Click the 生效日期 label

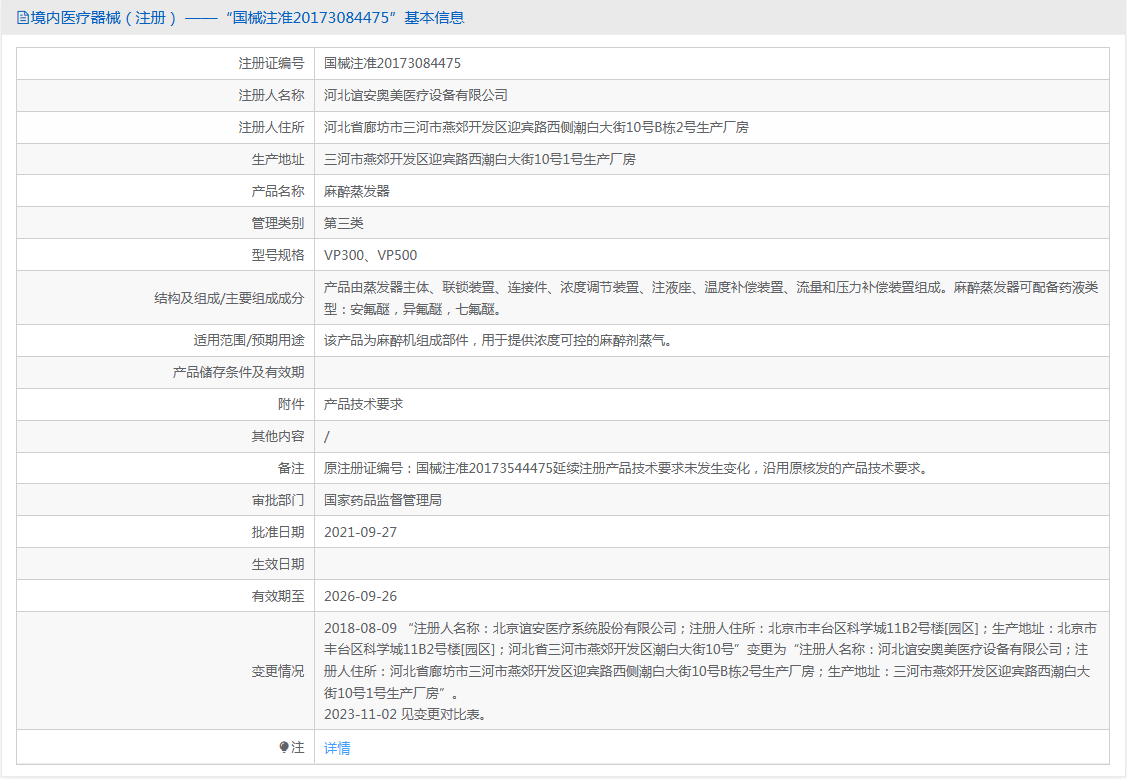click(277, 564)
